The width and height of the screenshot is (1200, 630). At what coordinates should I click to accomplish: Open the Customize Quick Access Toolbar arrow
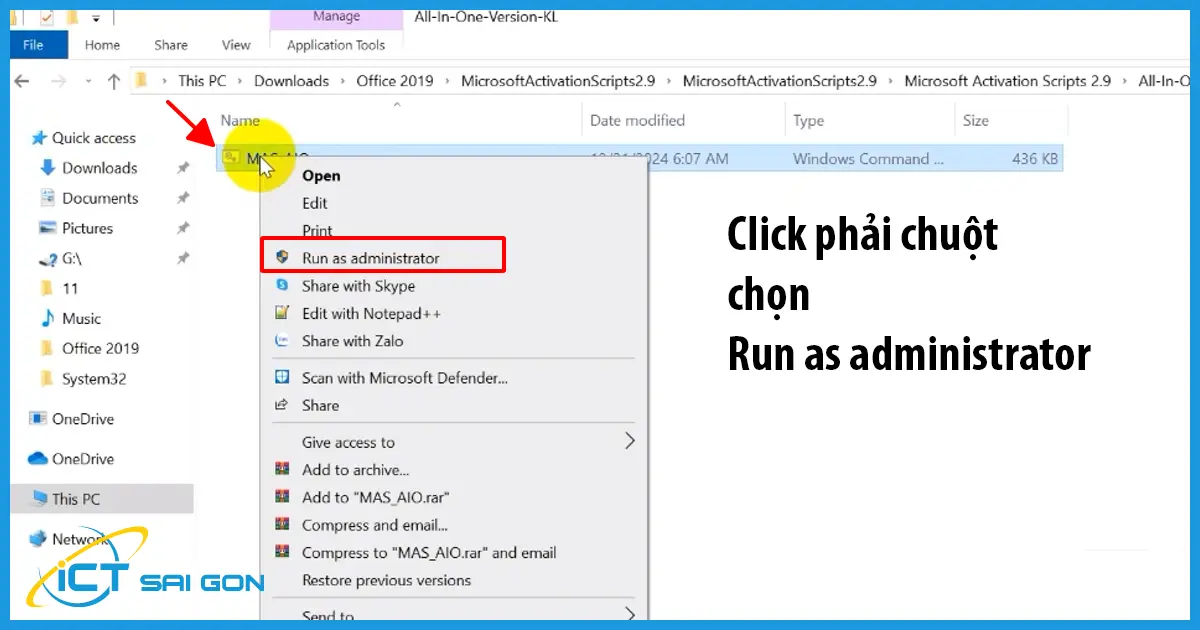[x=95, y=18]
